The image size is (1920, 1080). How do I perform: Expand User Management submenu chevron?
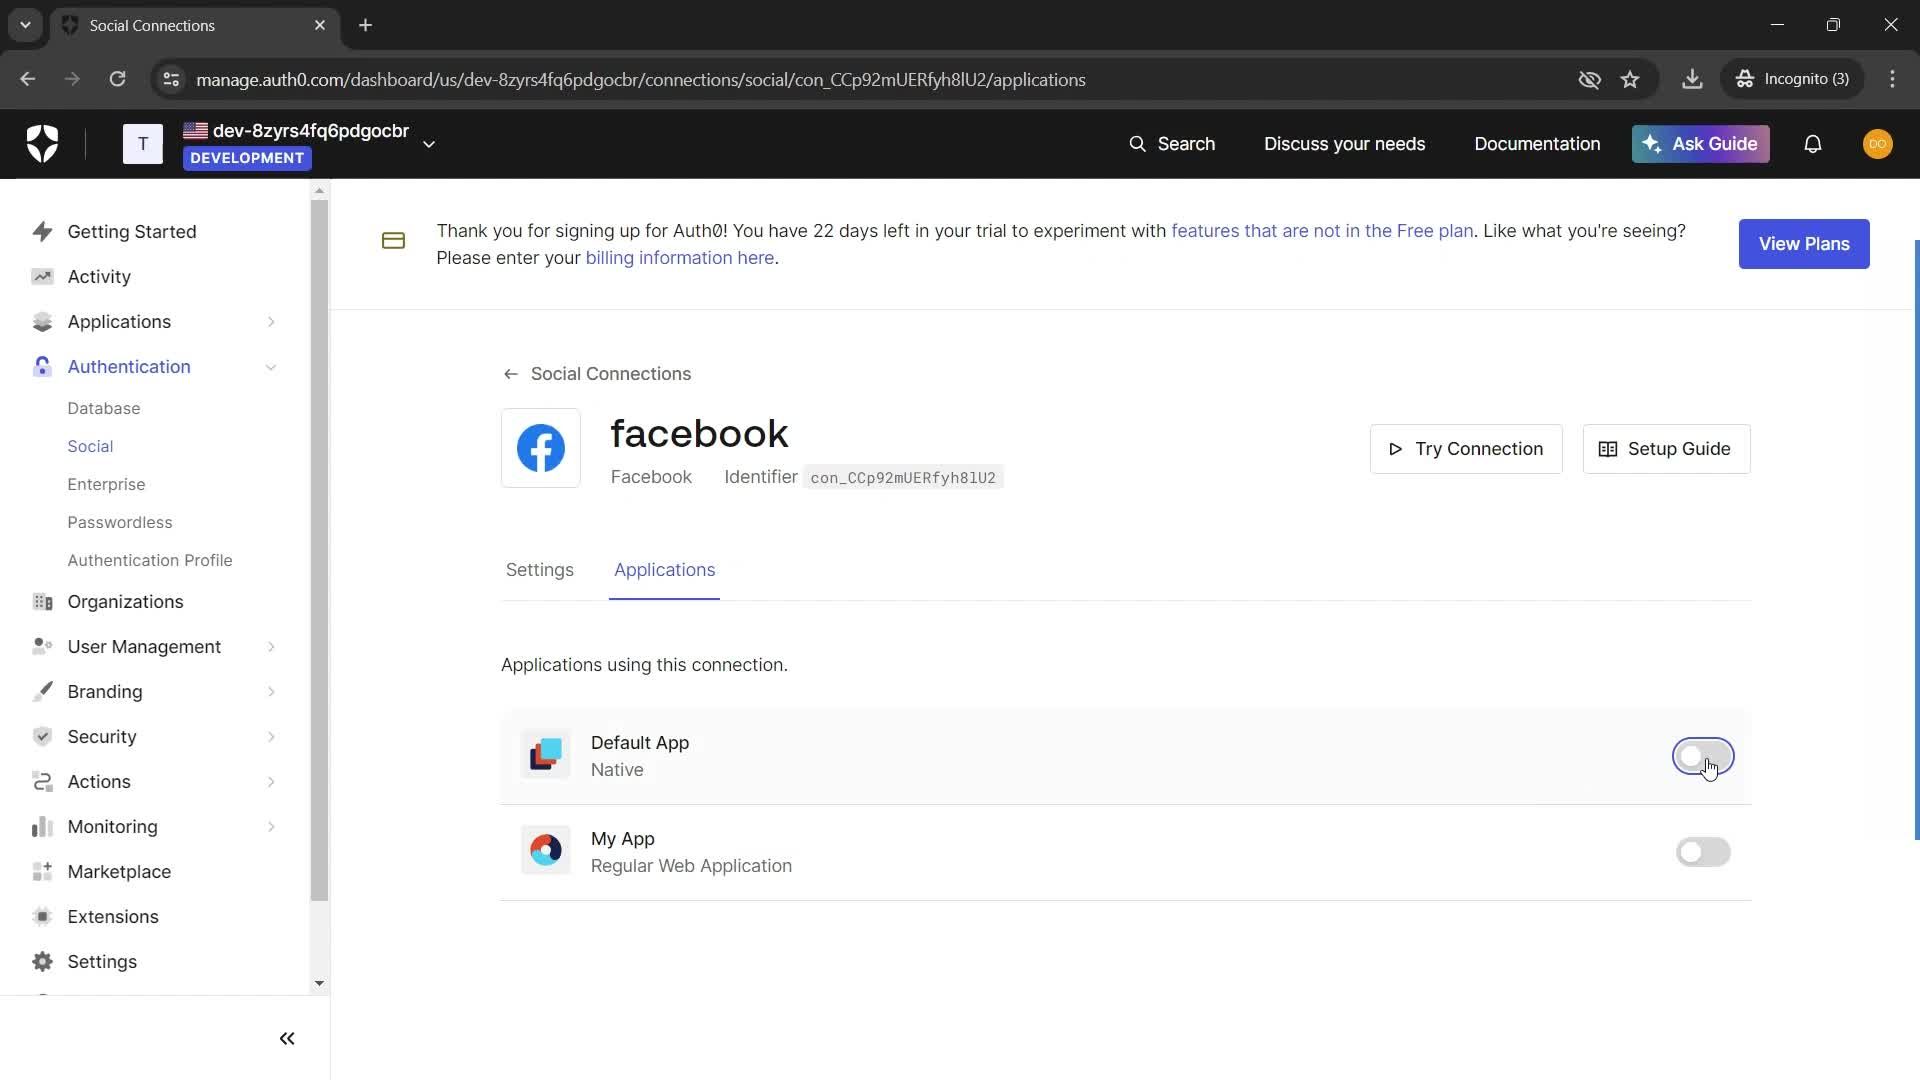tap(271, 647)
